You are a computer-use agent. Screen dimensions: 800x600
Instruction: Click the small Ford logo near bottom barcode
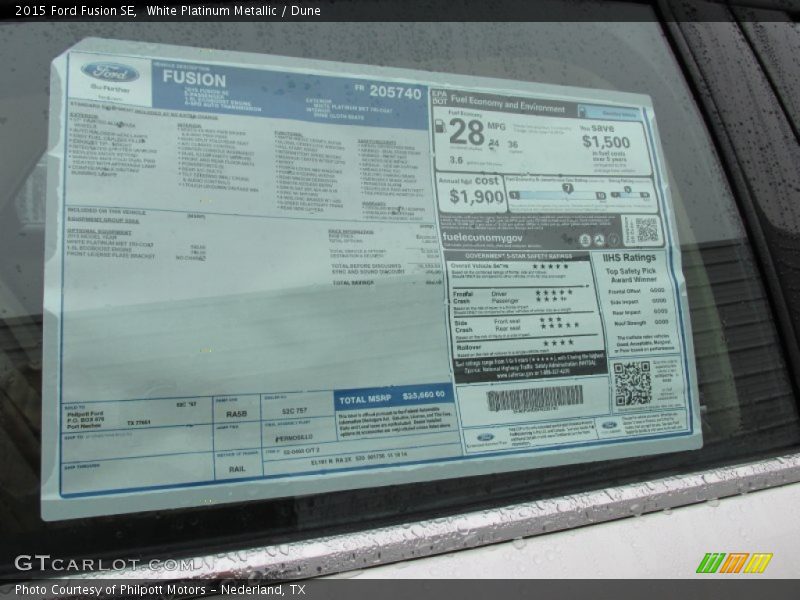[484, 438]
